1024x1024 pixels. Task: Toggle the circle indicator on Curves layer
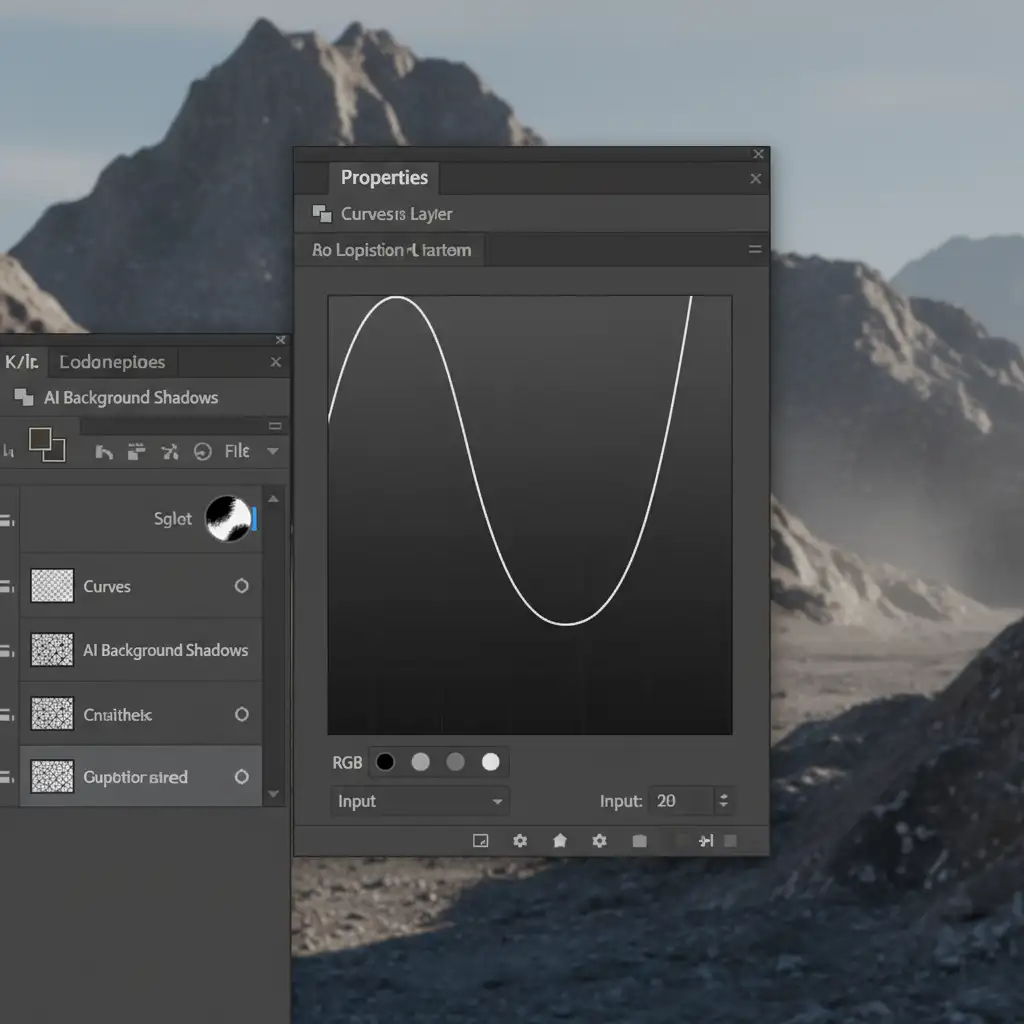tap(241, 586)
